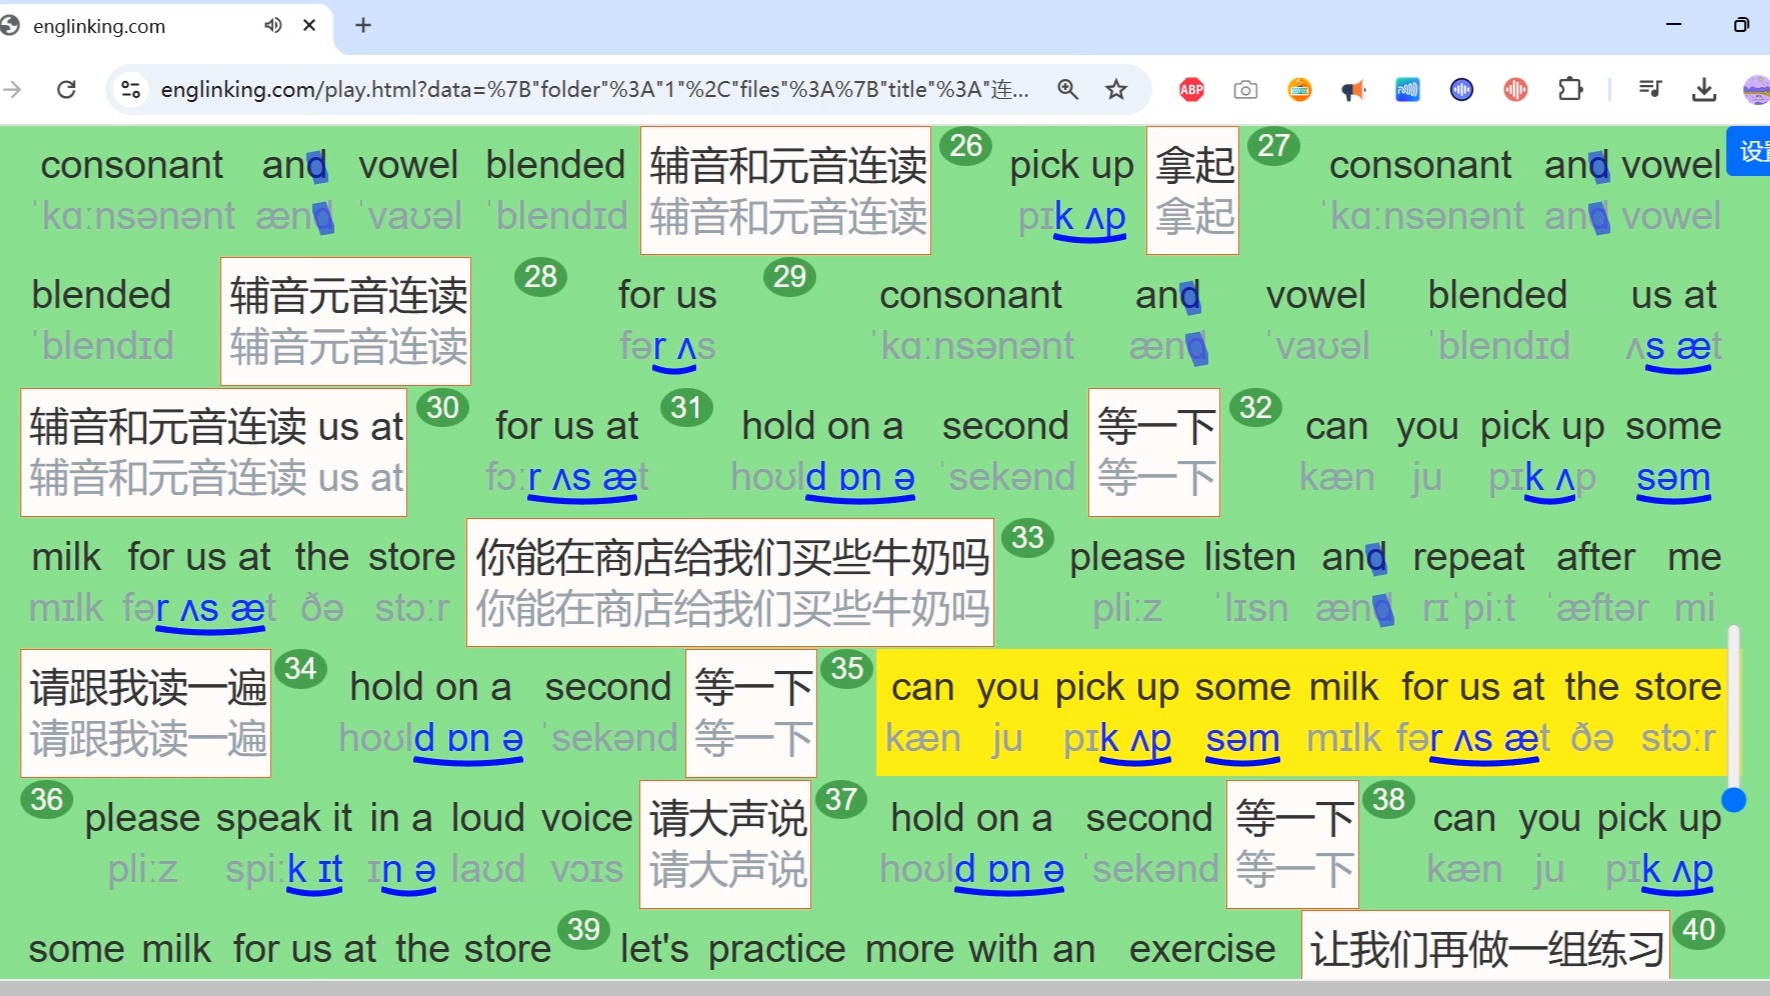Open the blue 设置 settings button

(1749, 151)
